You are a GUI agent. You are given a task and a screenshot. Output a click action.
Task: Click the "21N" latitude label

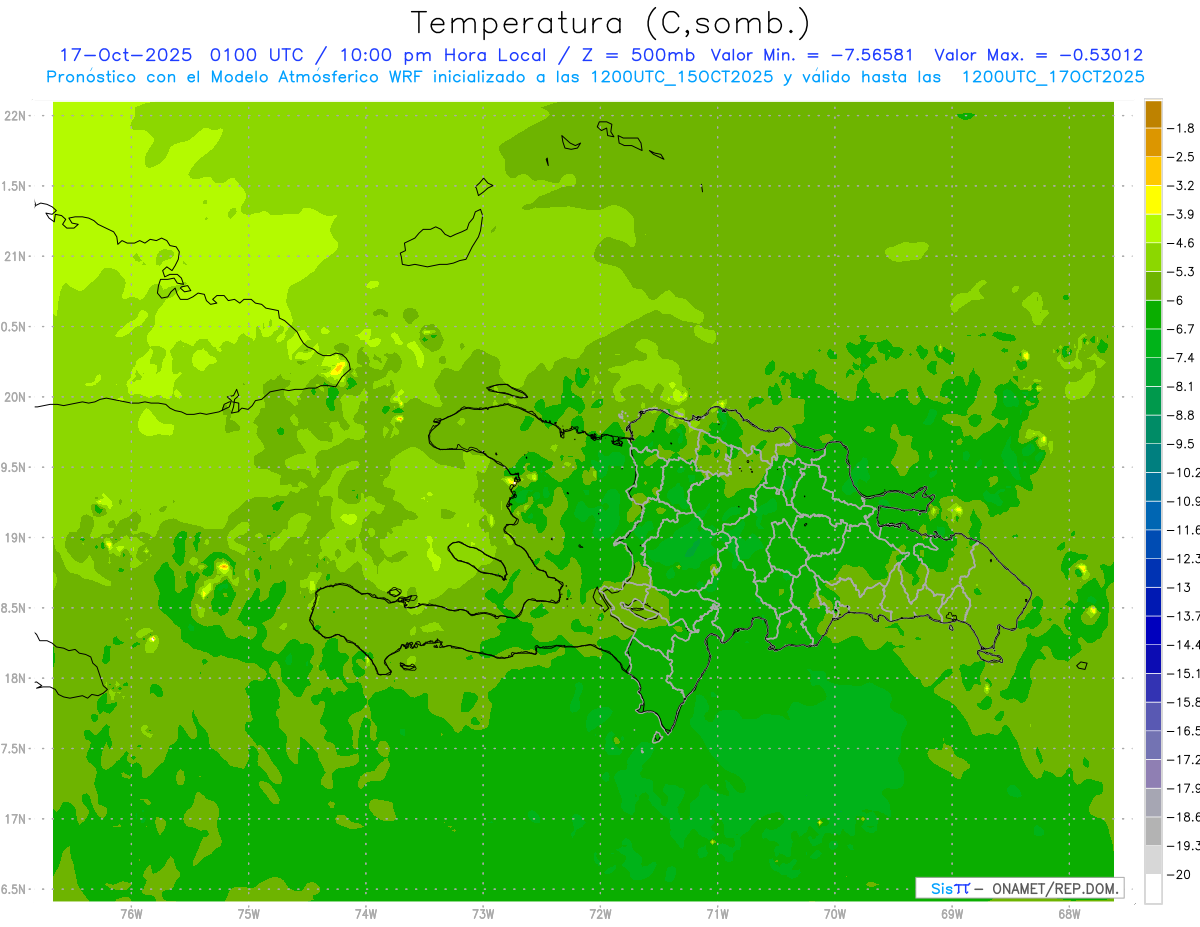(x=17, y=257)
